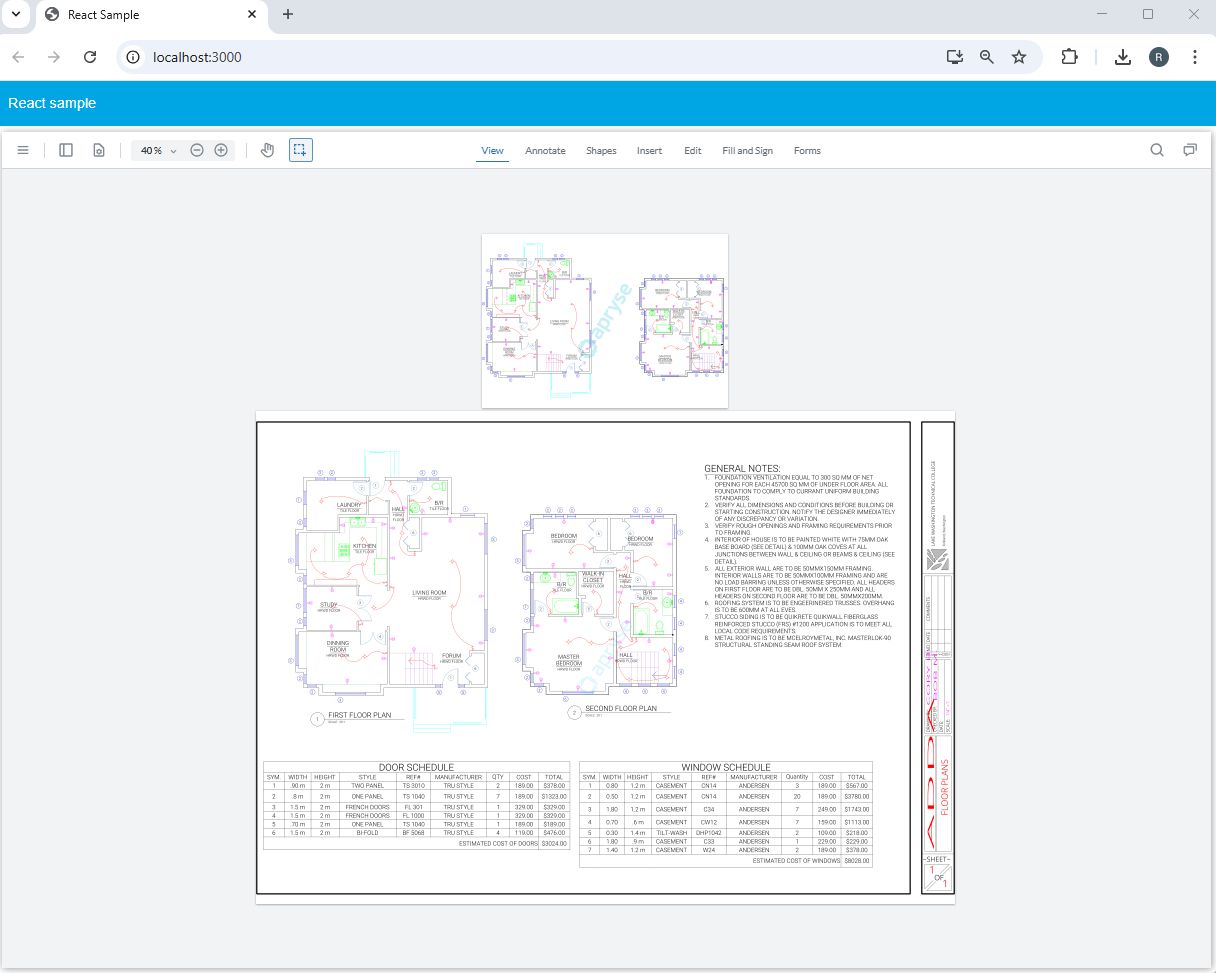The height and width of the screenshot is (973, 1216).
Task: Click the browser back arrow
Action: (x=19, y=57)
